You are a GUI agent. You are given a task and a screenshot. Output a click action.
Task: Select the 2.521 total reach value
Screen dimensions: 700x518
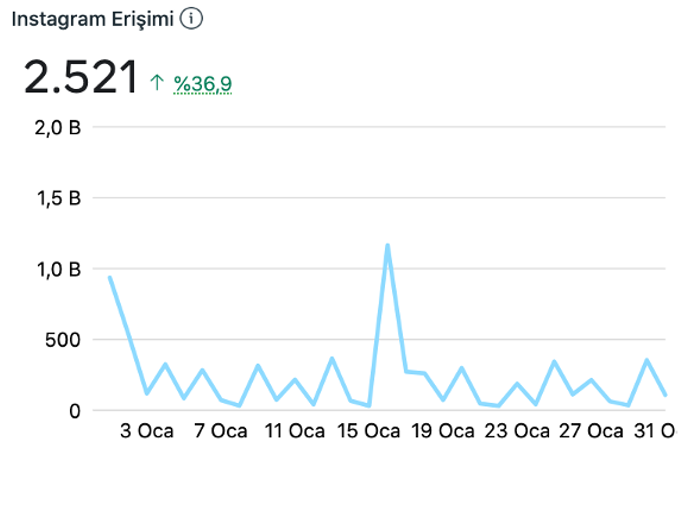81,78
